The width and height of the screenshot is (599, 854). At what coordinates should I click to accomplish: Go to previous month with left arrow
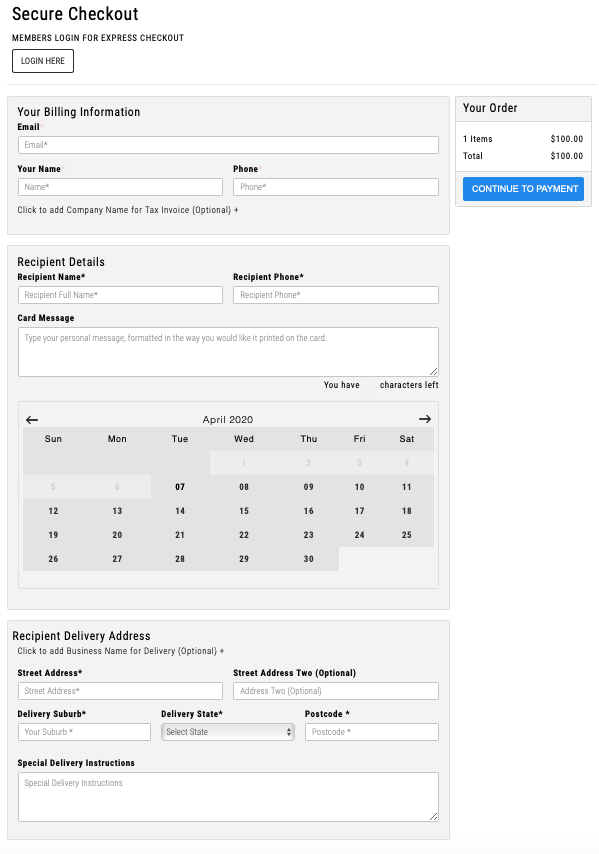click(x=32, y=419)
